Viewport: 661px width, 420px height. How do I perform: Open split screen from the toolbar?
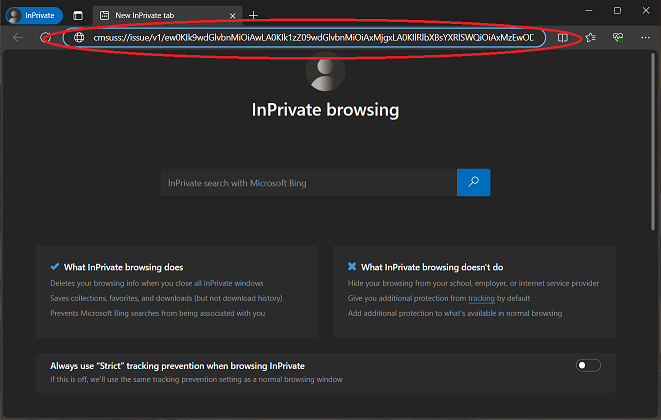pos(563,38)
